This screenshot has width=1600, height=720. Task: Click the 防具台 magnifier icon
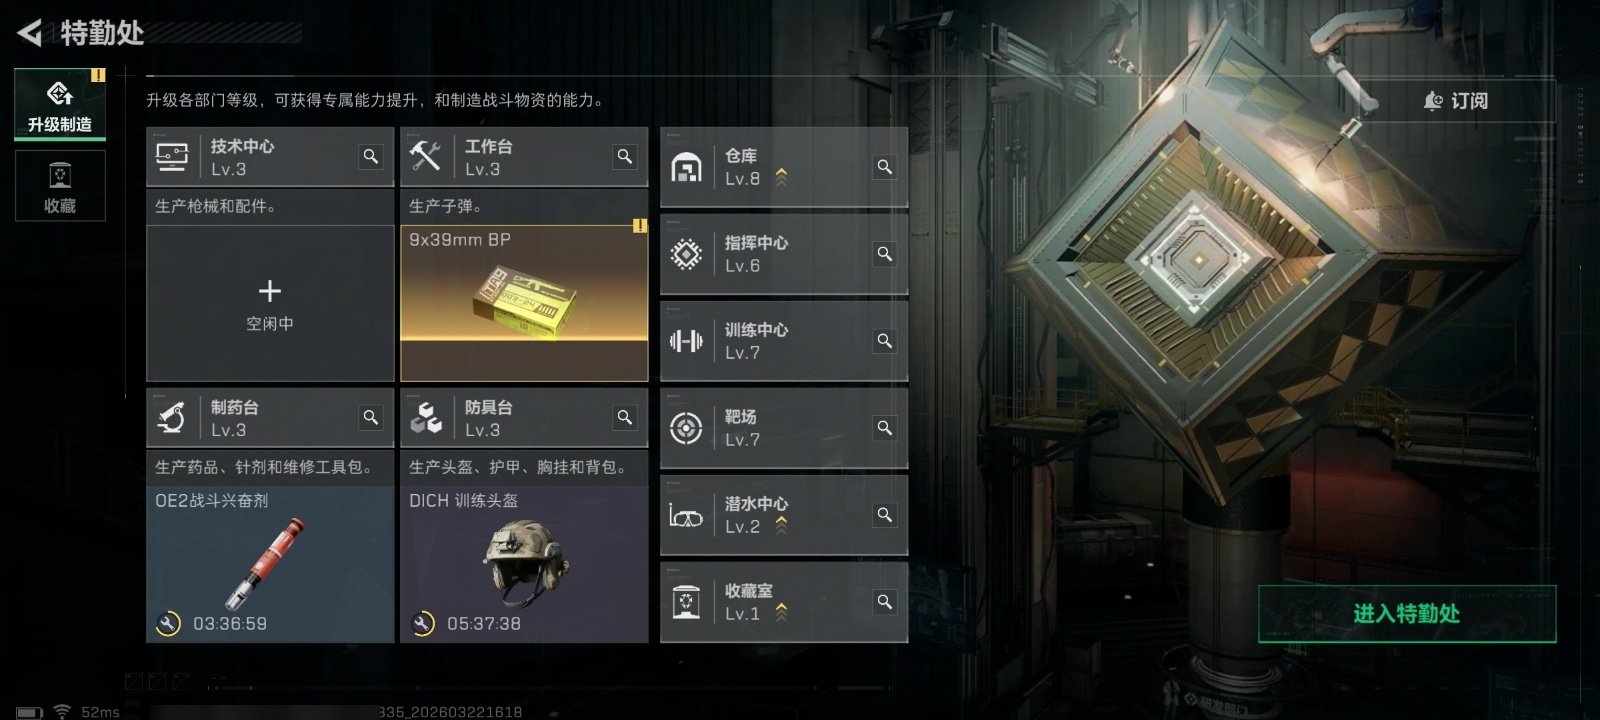(625, 418)
